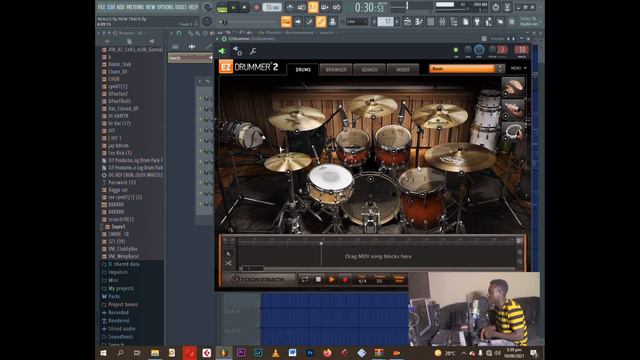
Task: Select the second hand percussion thumbnail
Action: (x=513, y=109)
